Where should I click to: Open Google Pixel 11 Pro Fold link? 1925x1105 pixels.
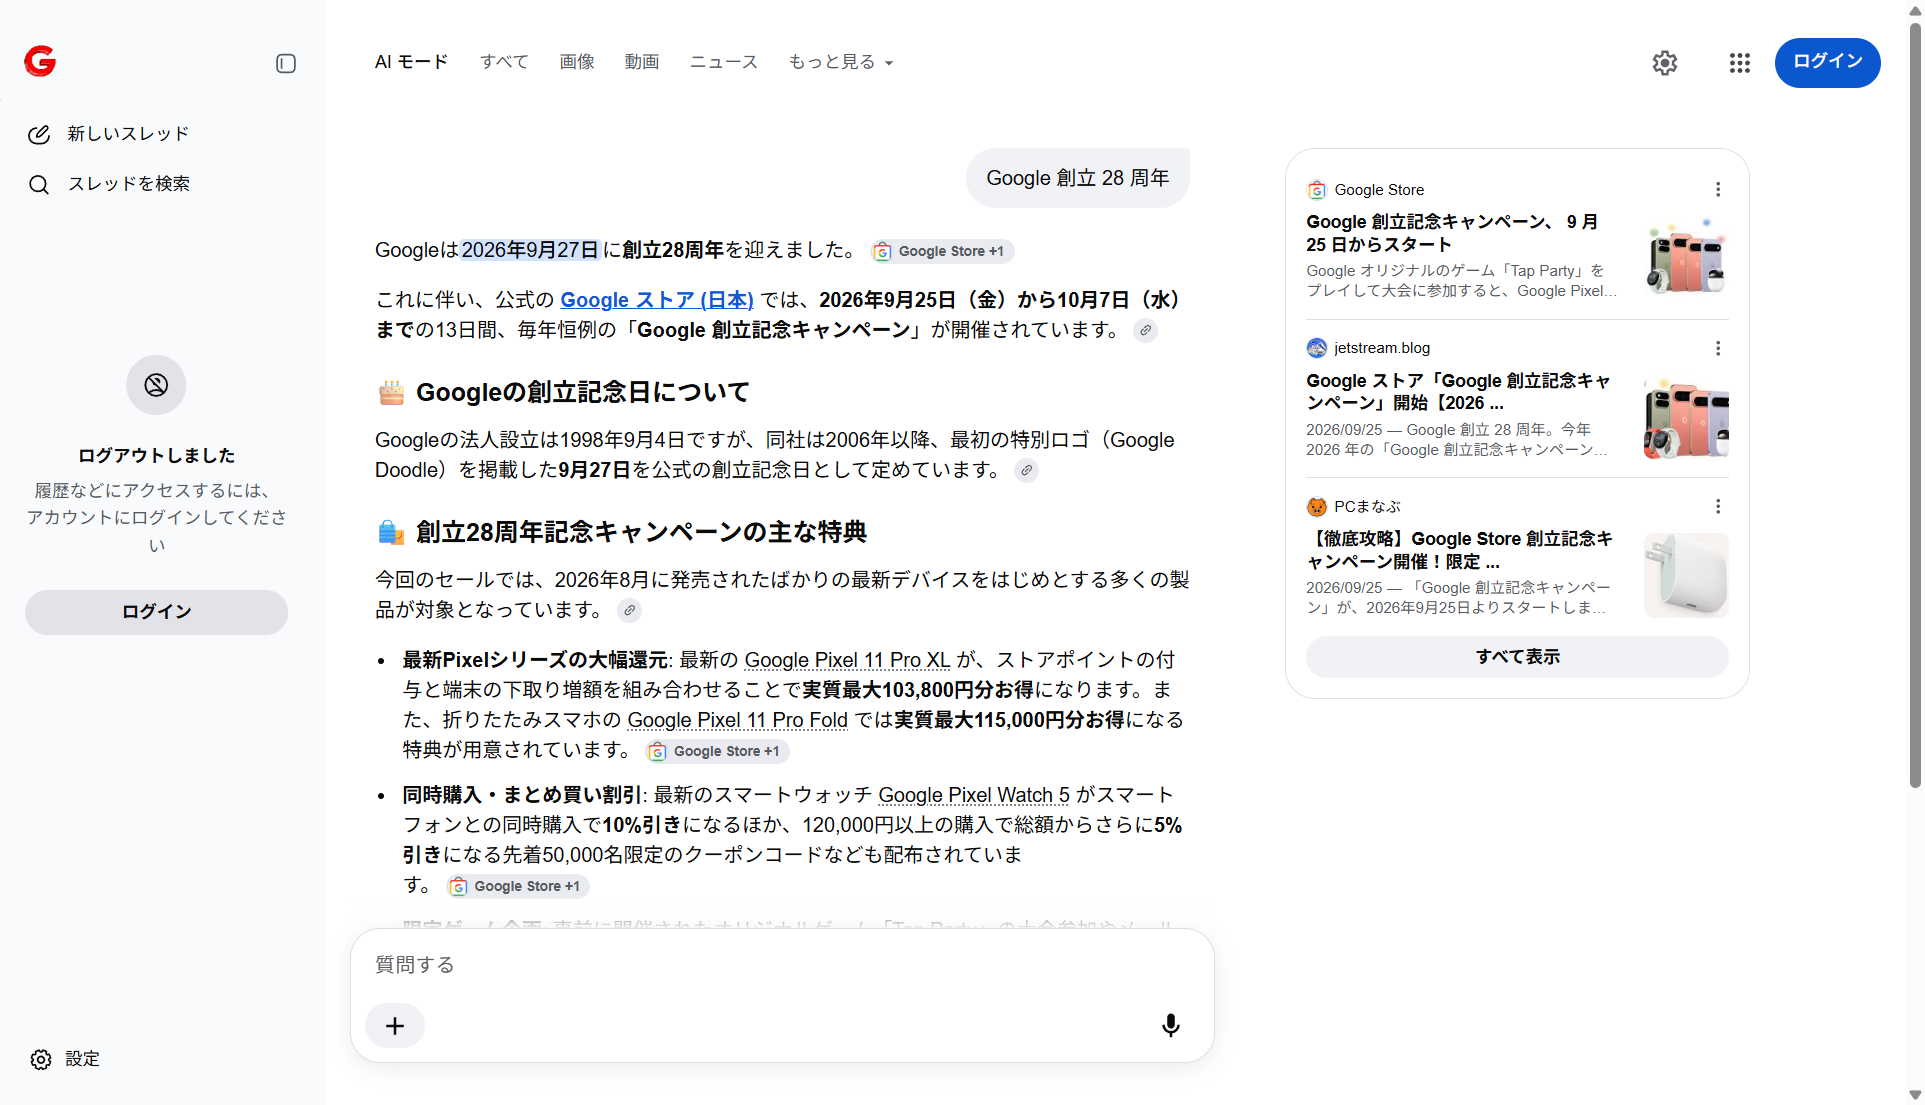pyautogui.click(x=737, y=720)
